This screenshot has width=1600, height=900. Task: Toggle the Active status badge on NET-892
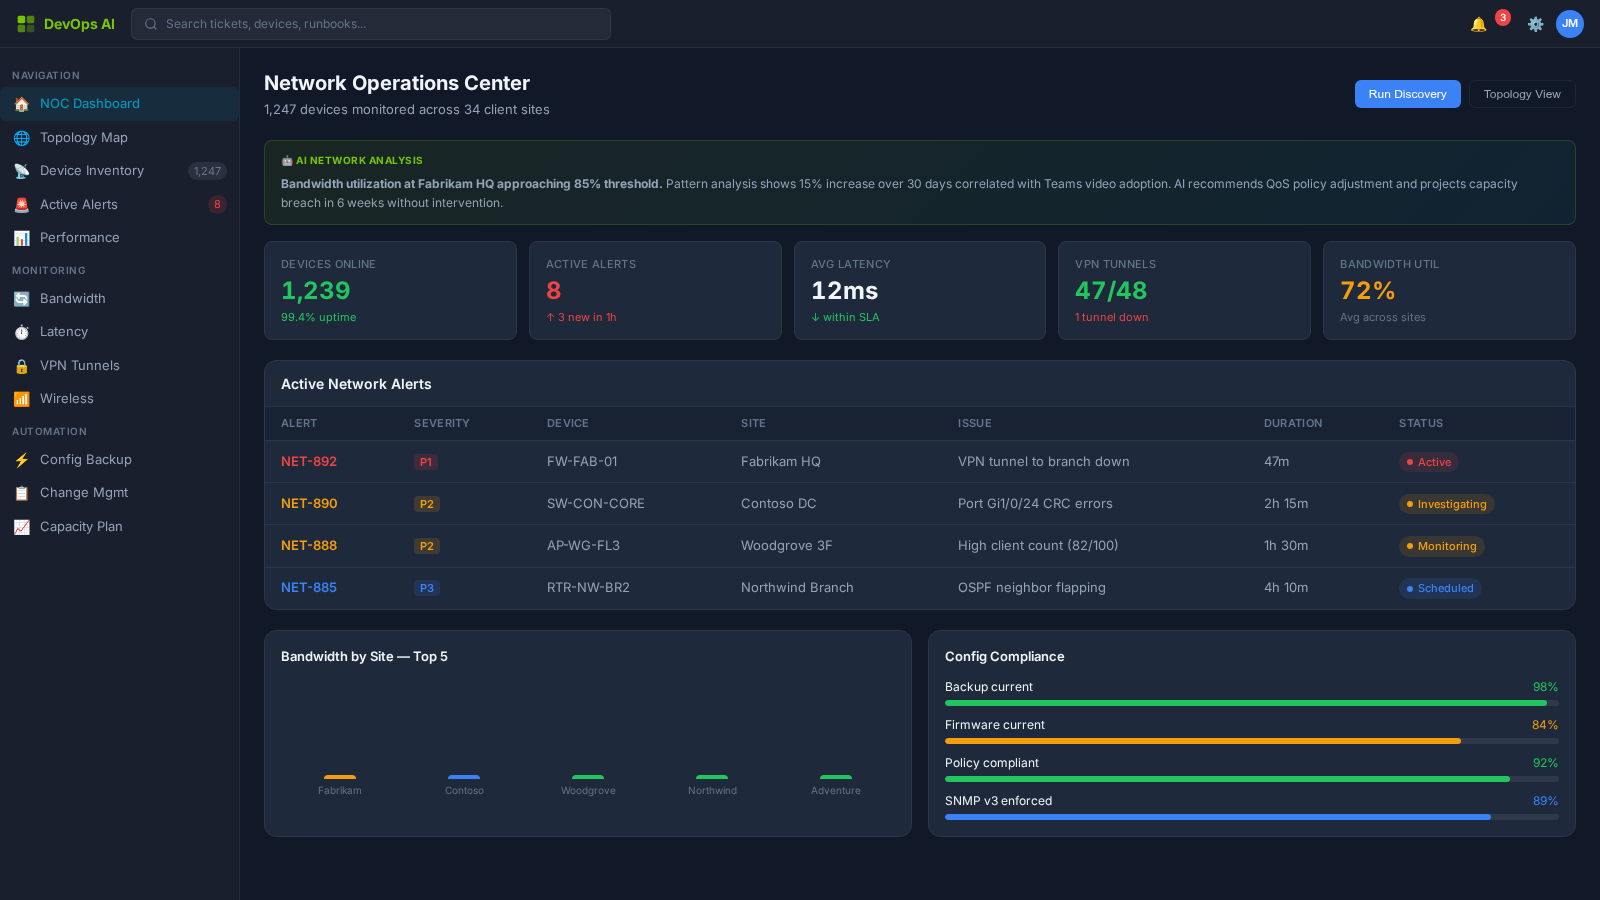[x=1429, y=462]
